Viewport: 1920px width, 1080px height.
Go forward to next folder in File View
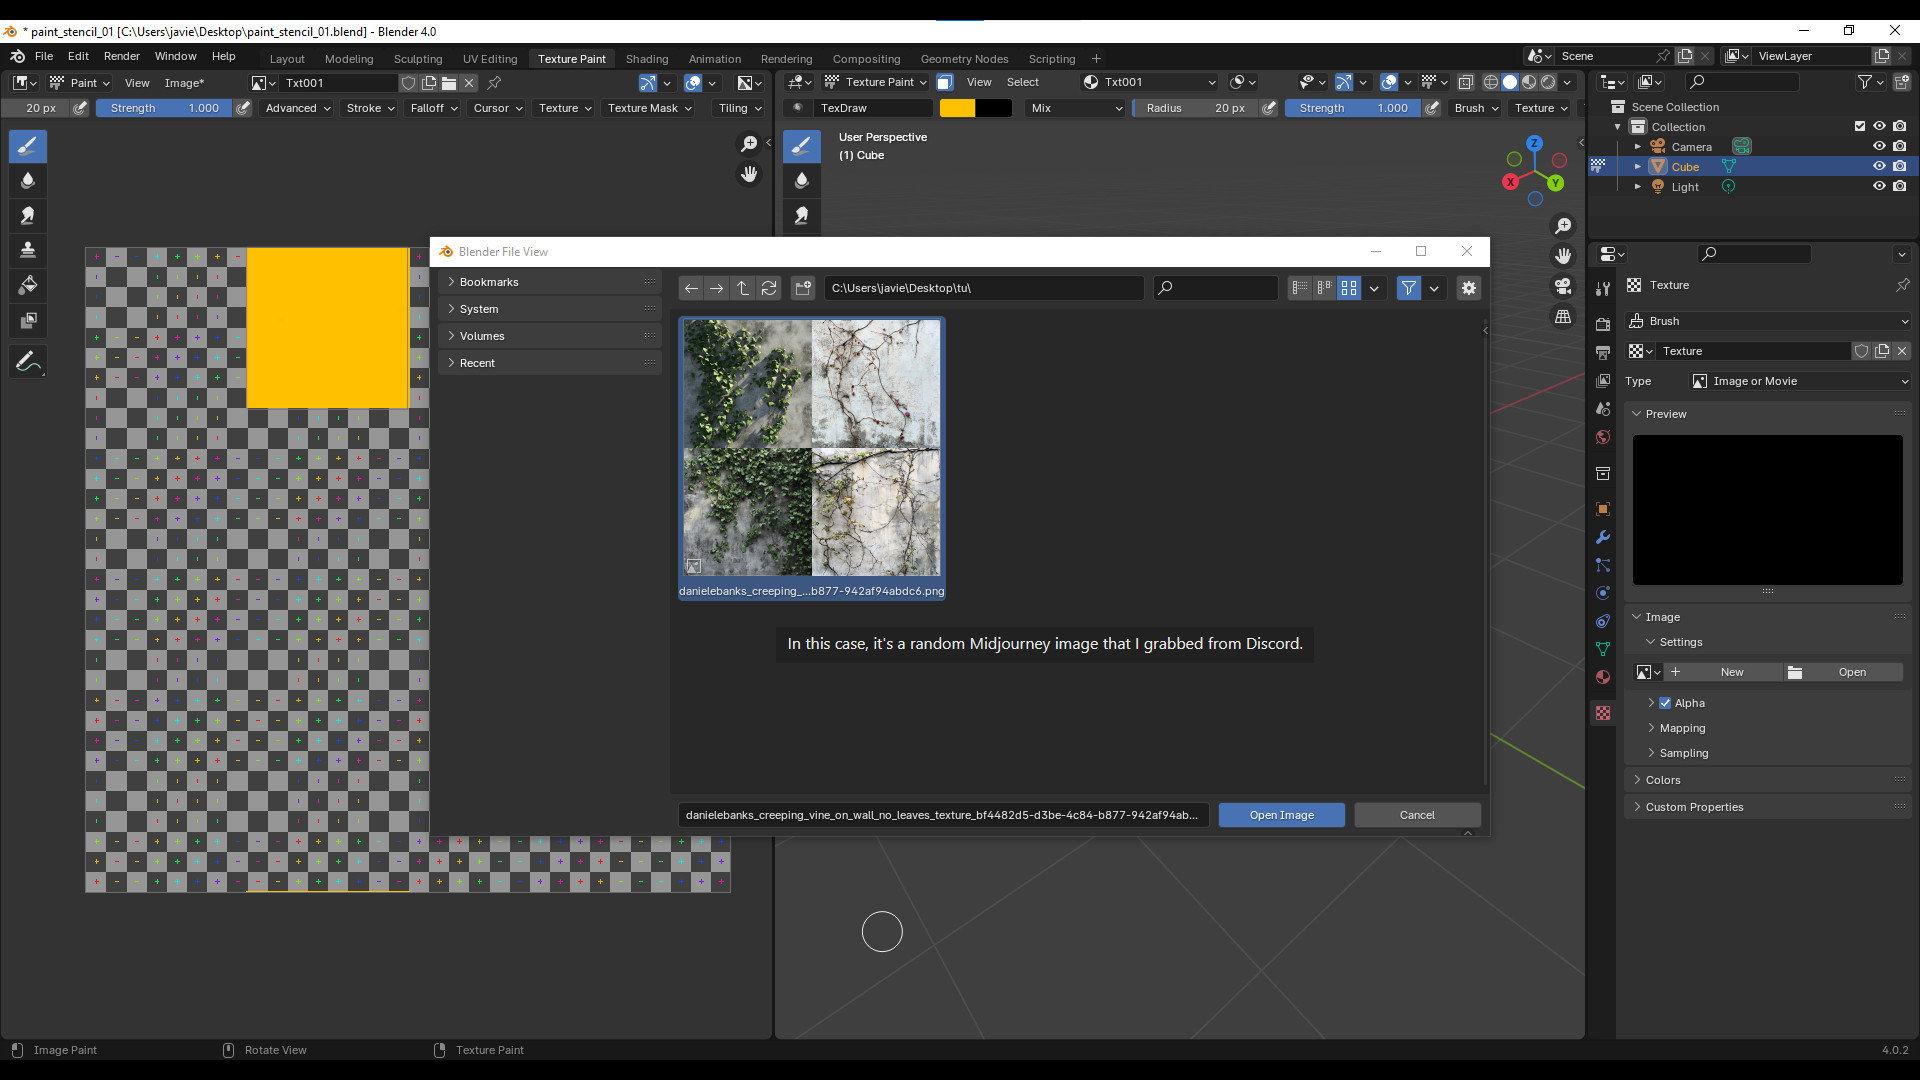click(717, 288)
